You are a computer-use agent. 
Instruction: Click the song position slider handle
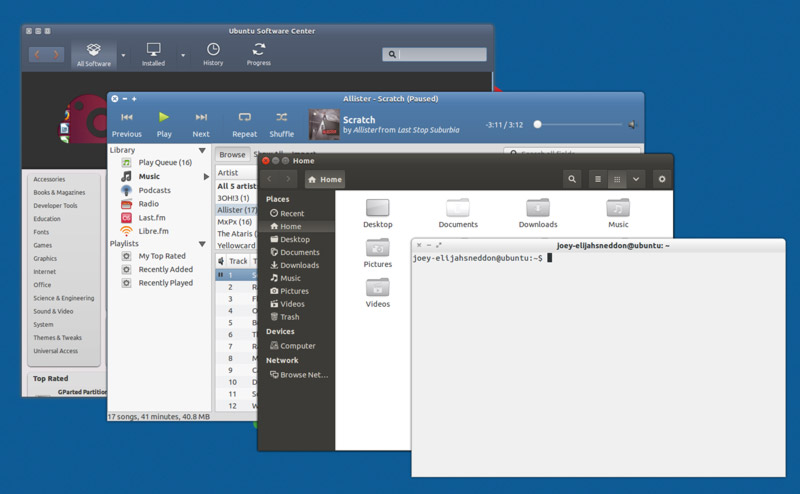(x=537, y=124)
